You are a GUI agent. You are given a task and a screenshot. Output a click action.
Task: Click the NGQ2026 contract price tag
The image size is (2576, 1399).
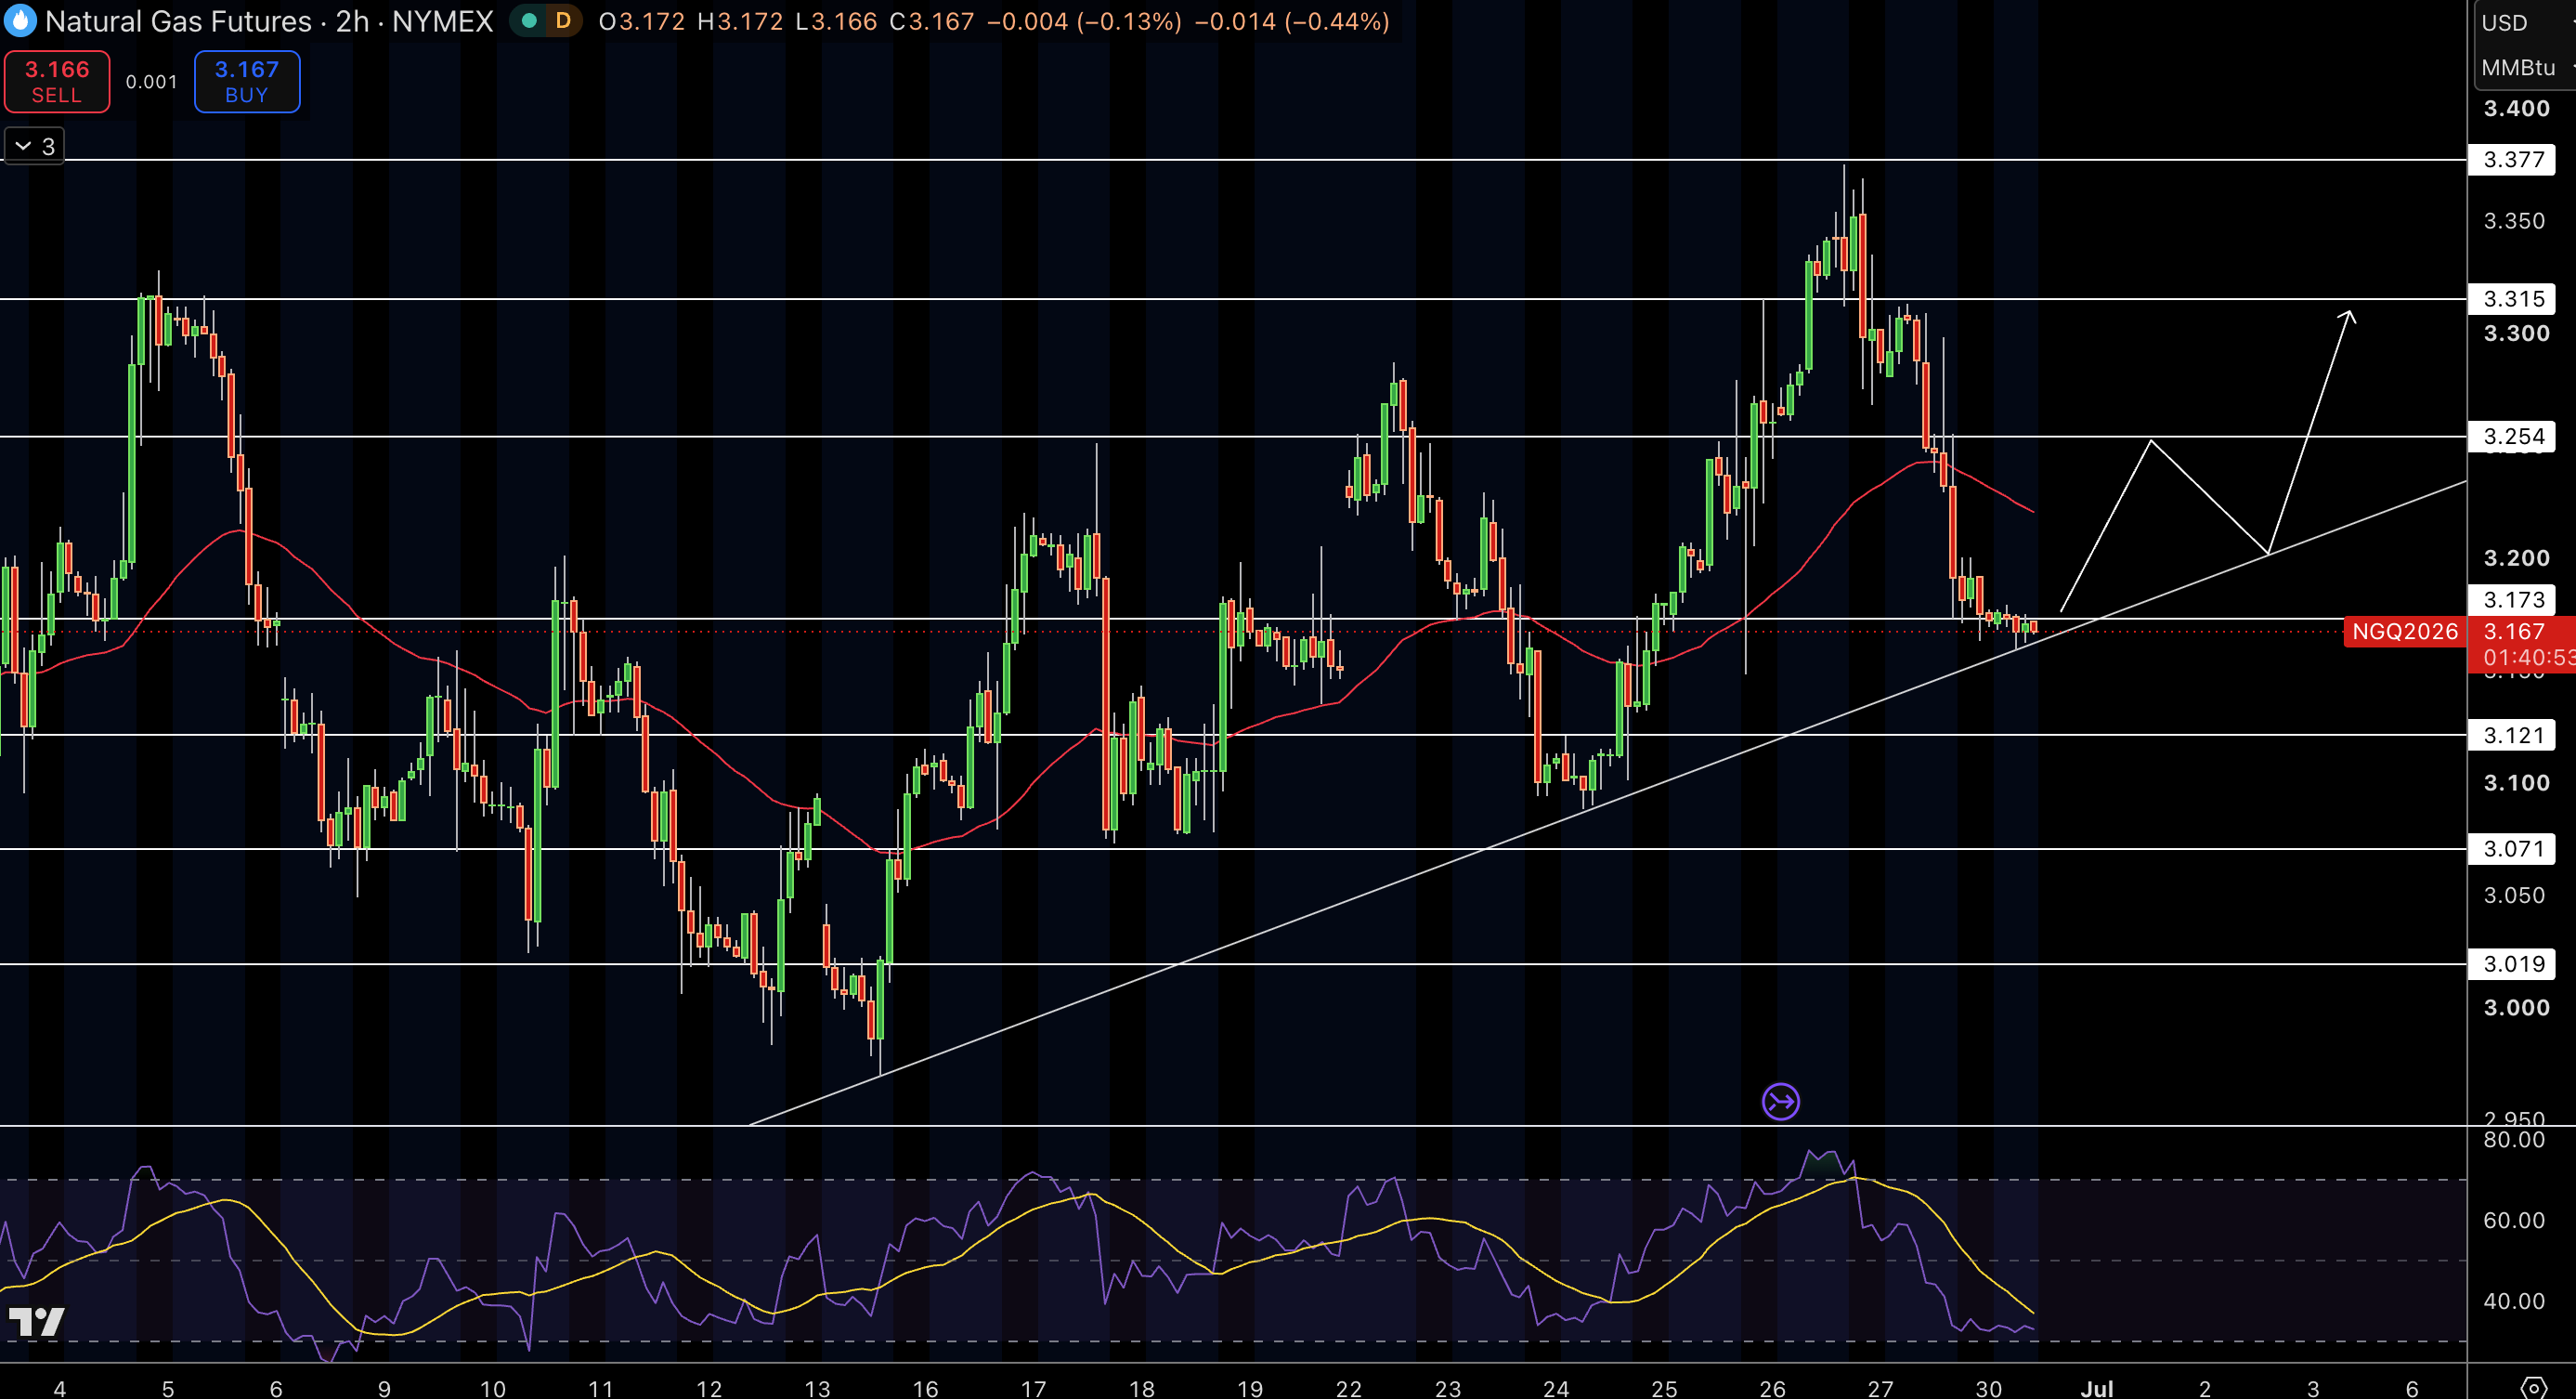(x=2404, y=632)
